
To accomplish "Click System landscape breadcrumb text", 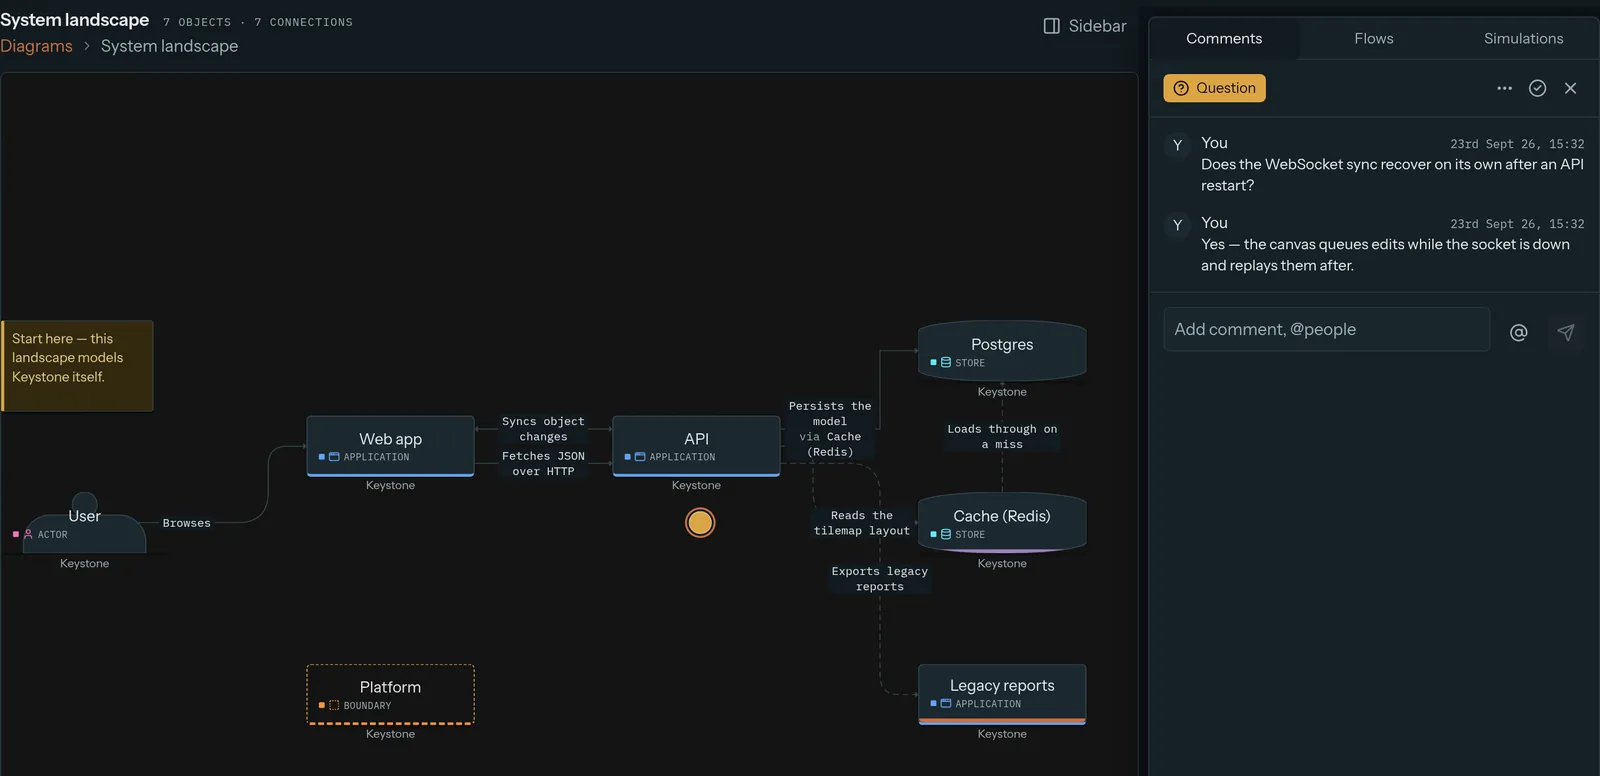I will pyautogui.click(x=169, y=46).
